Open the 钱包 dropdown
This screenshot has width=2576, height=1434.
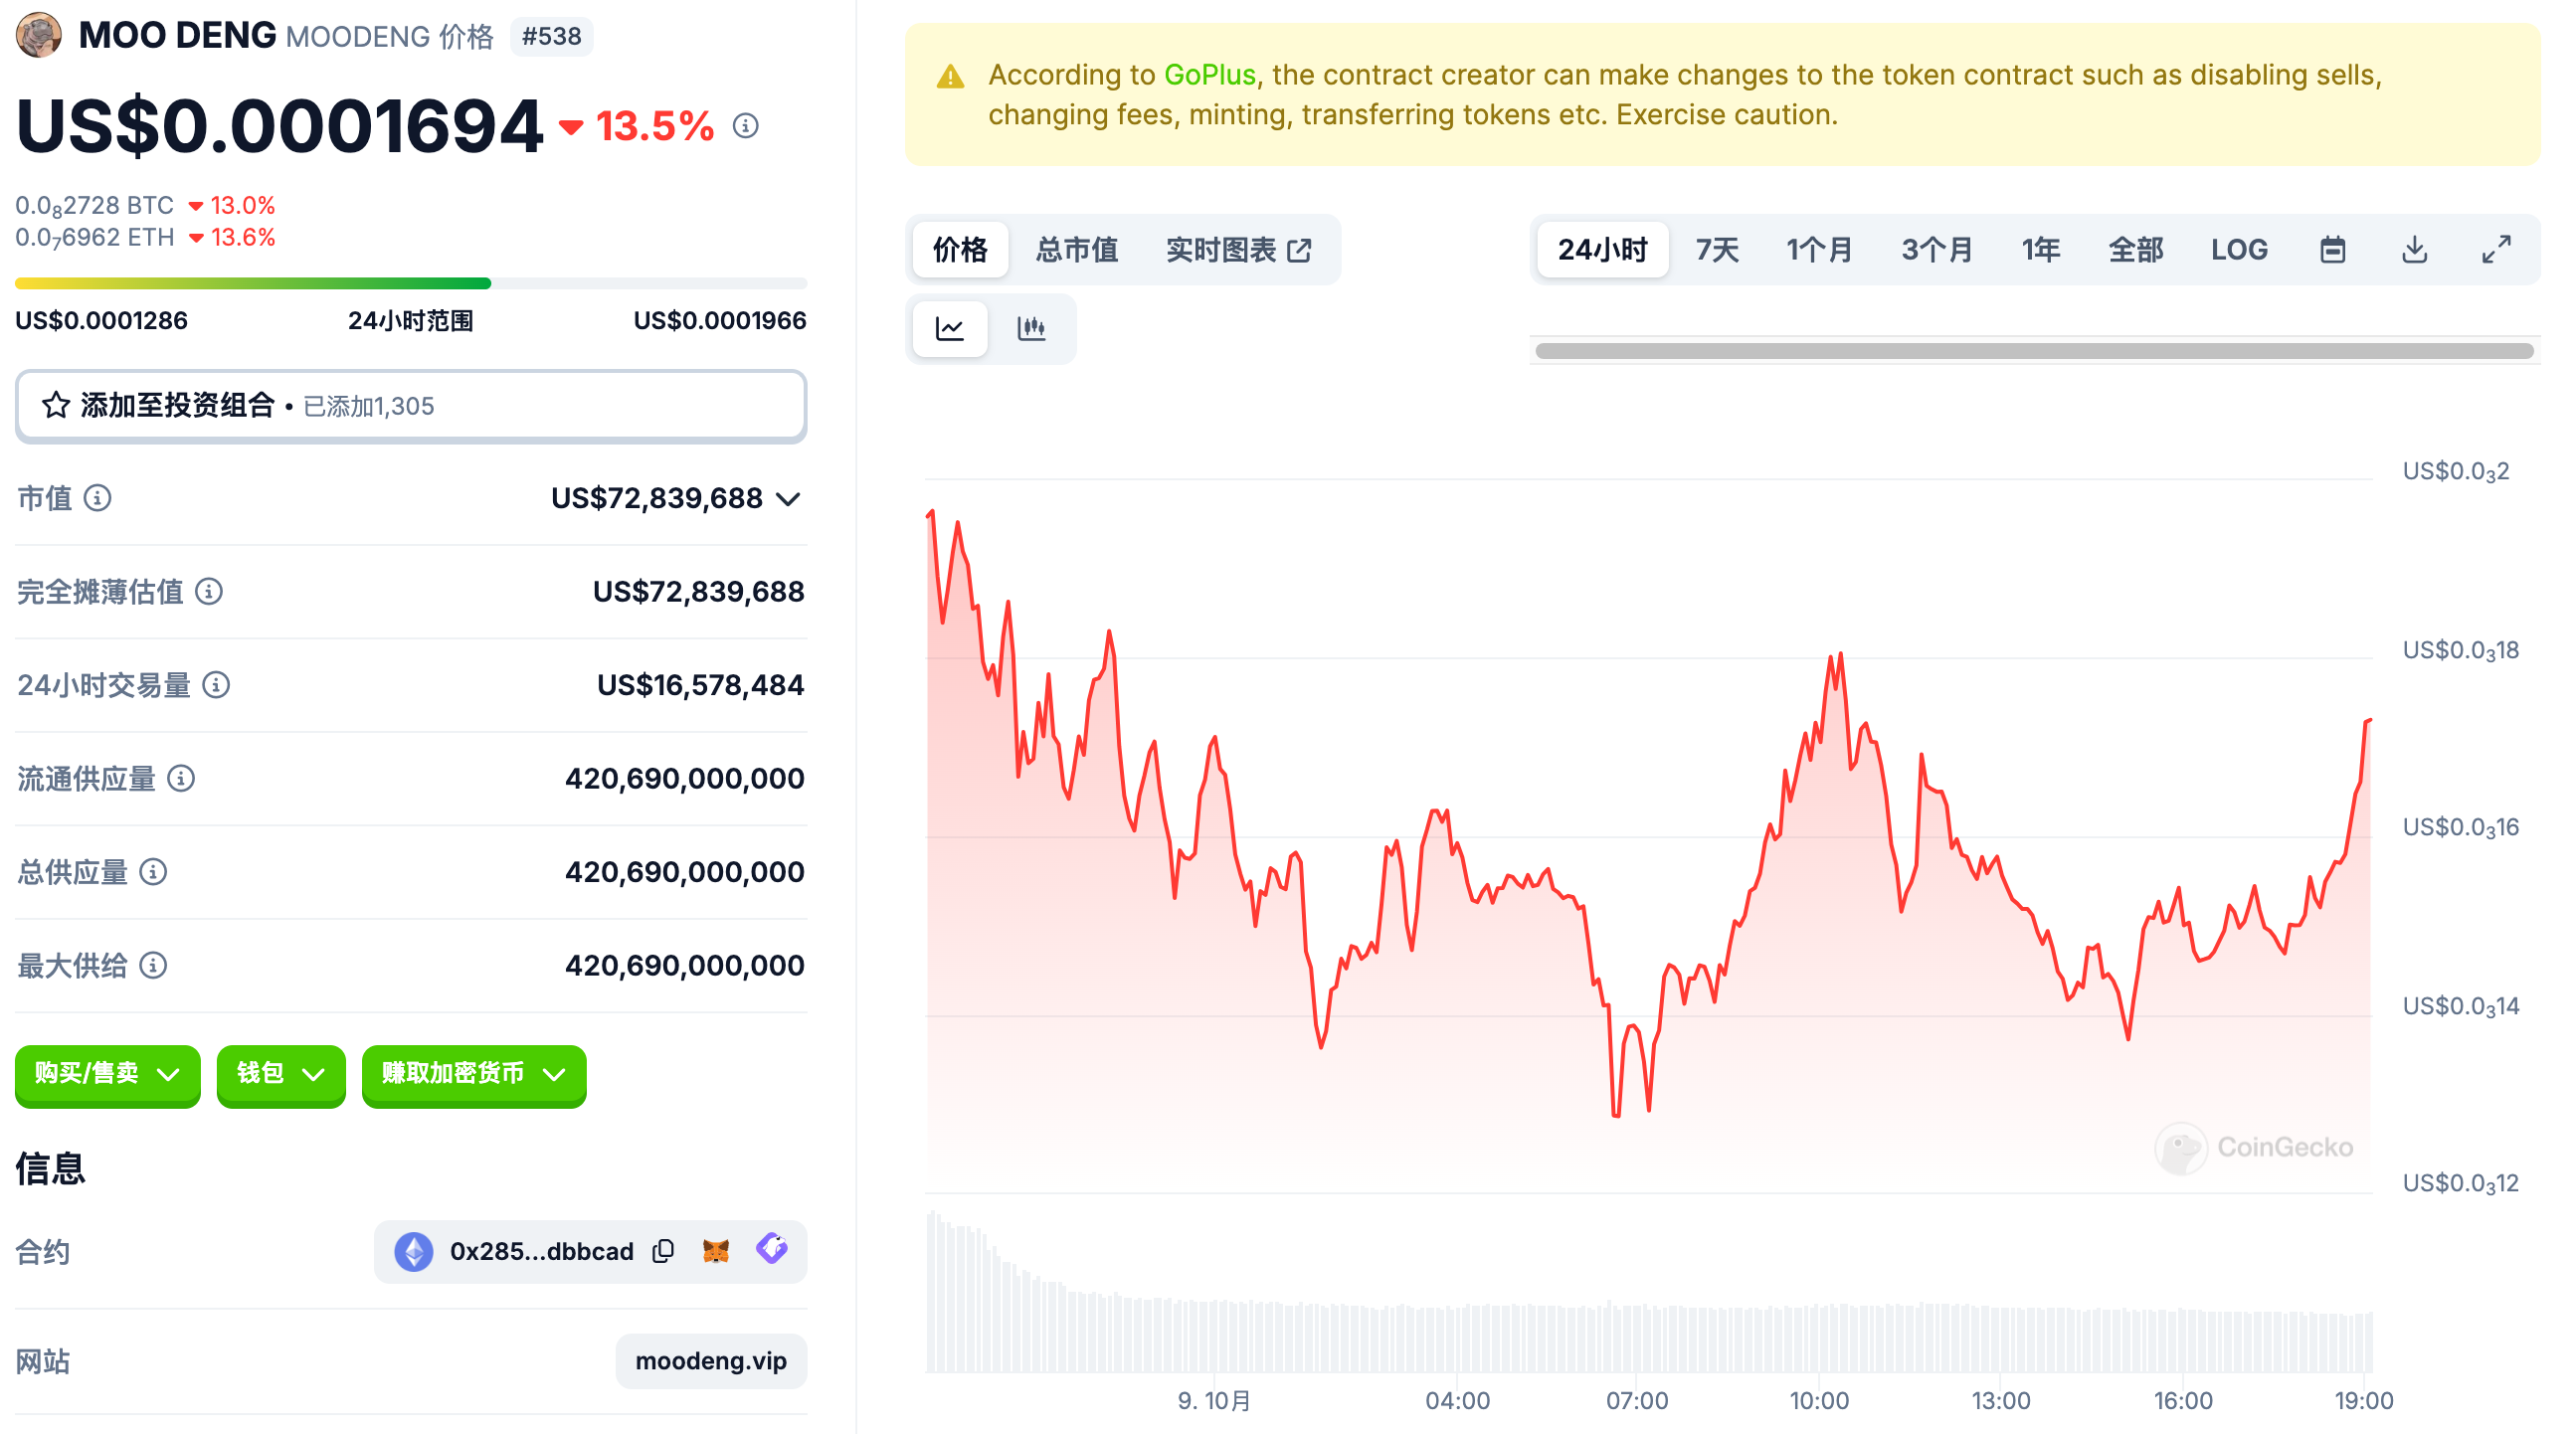(x=280, y=1074)
